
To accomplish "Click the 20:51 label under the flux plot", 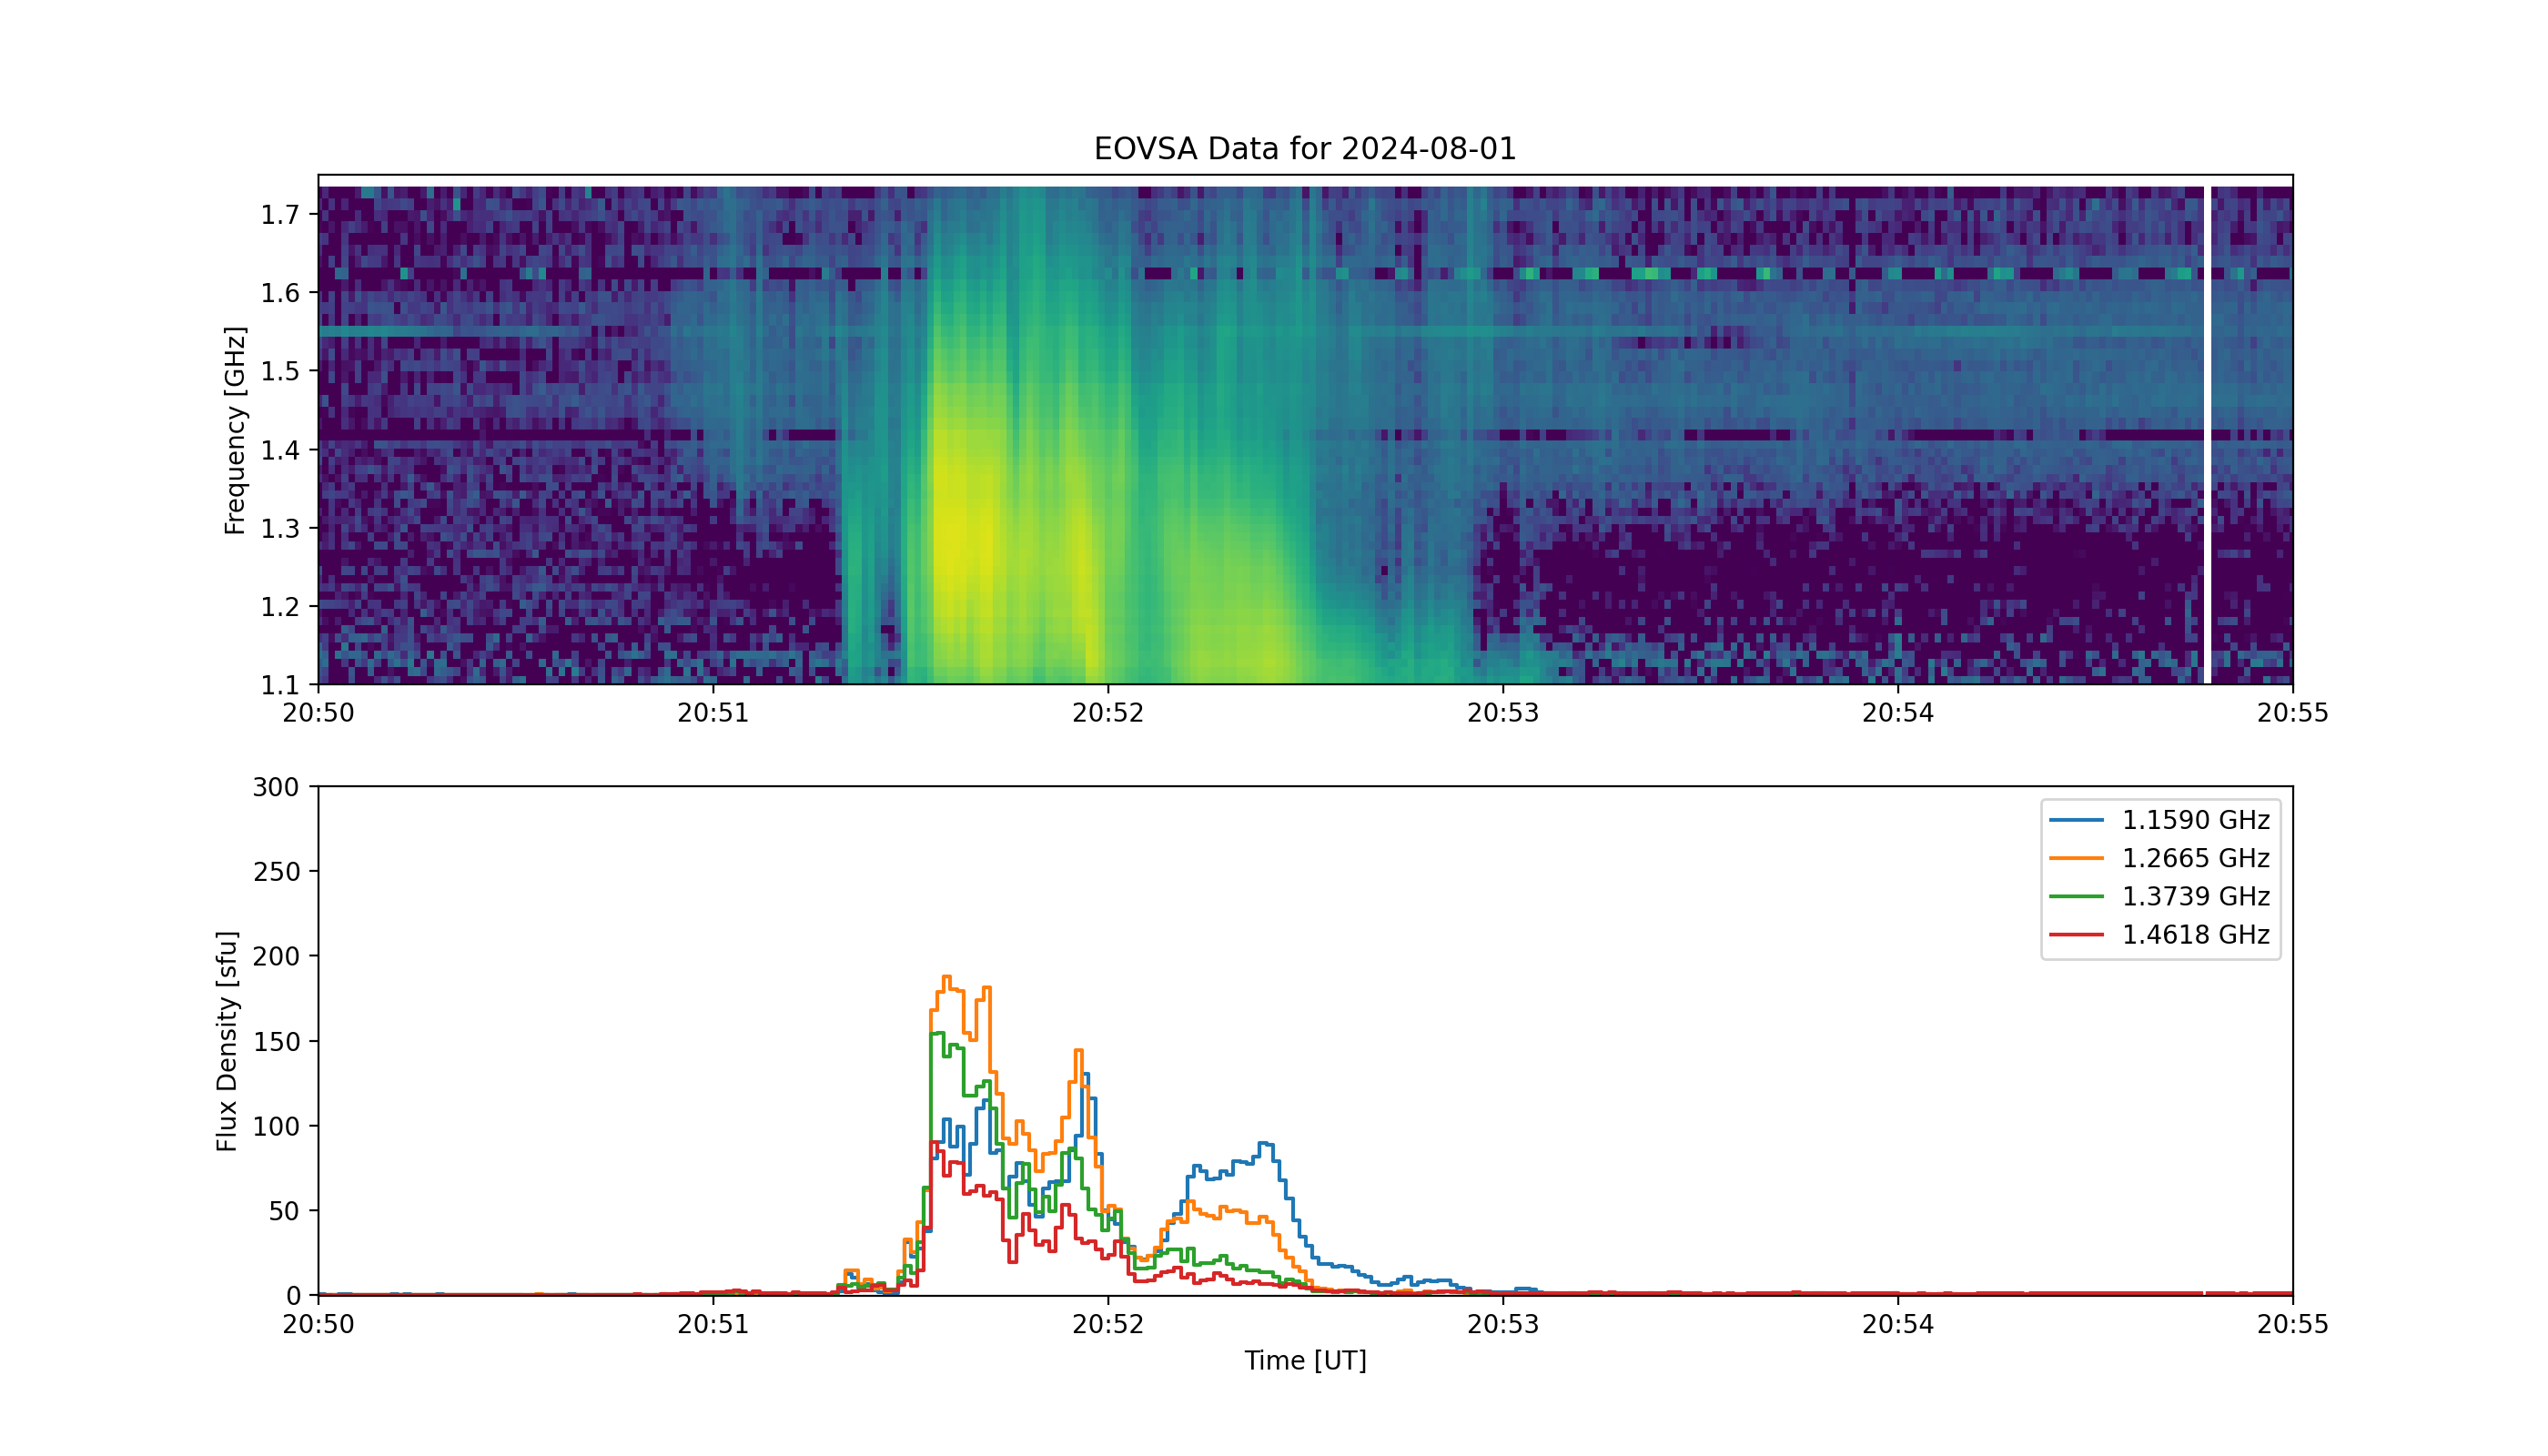I will click(713, 1324).
